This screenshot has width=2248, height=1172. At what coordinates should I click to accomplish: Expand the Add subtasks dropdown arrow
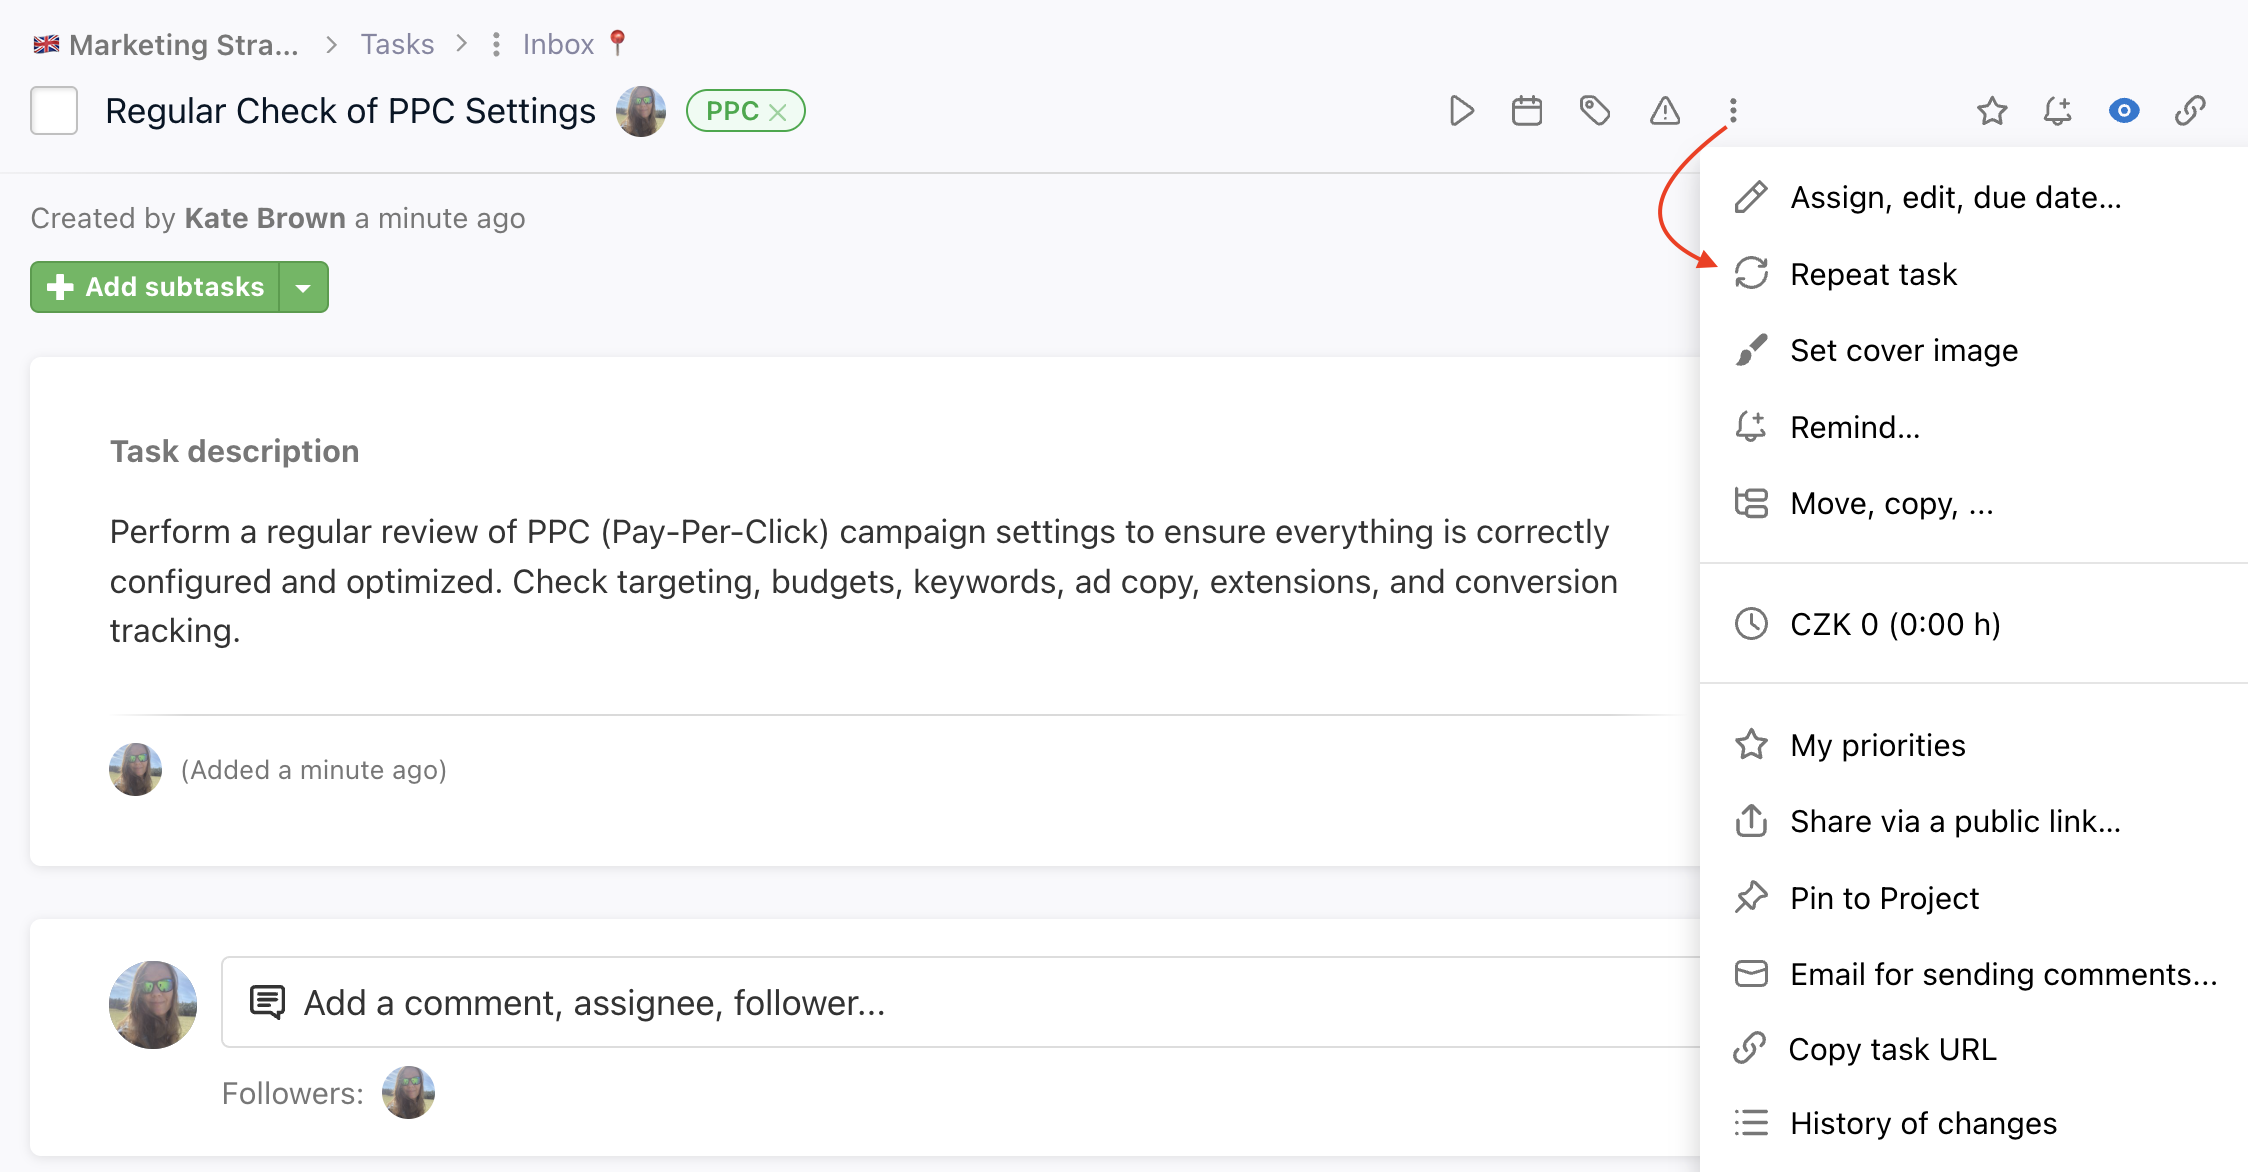(303, 287)
